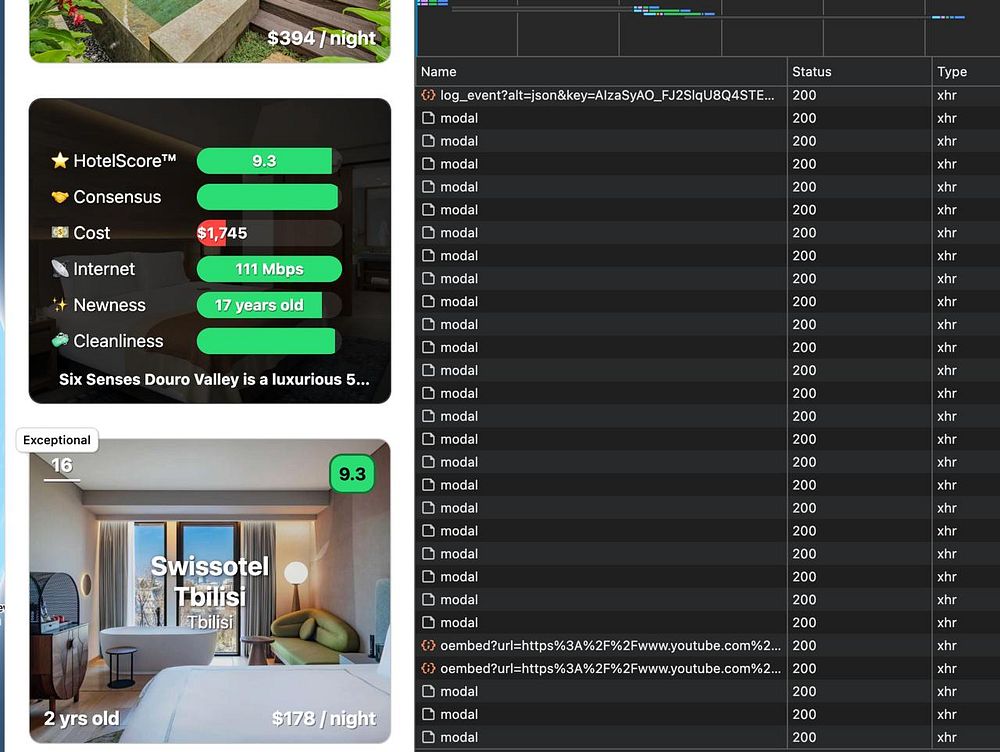
Task: Click the 200 status of log_event request
Action: [x=804, y=95]
